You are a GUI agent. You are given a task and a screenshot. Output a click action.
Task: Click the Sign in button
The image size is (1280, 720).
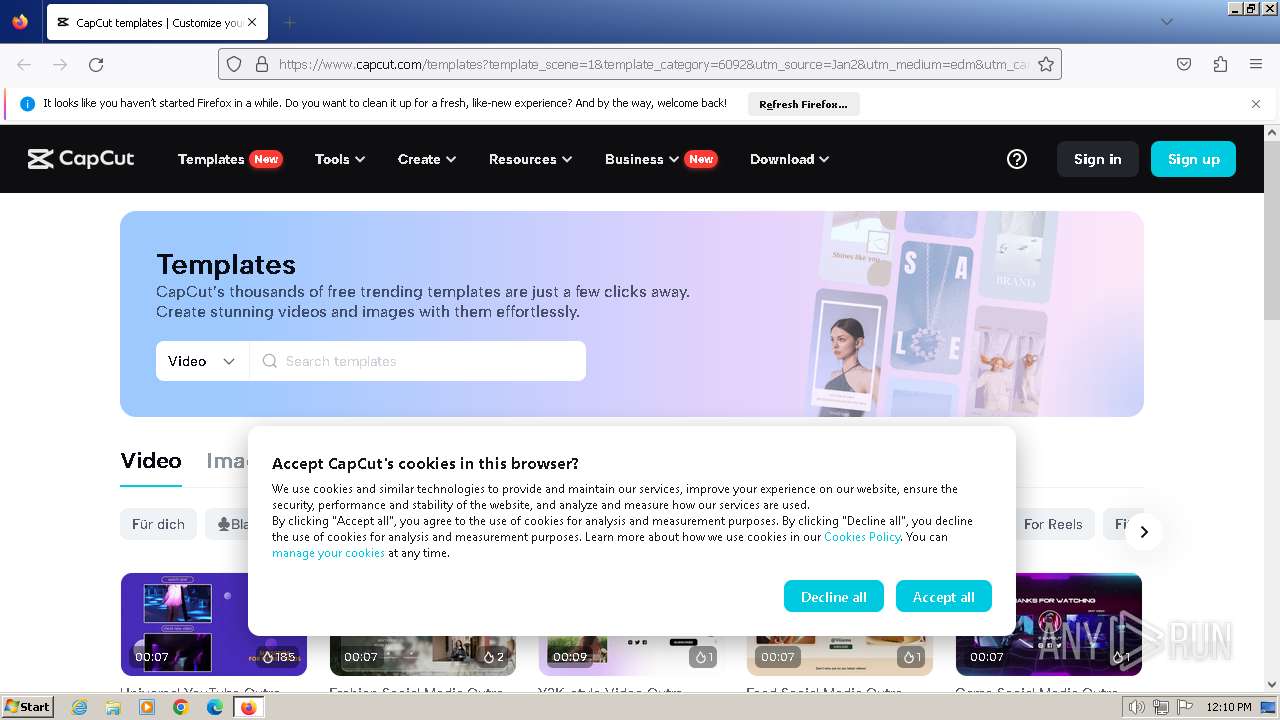tap(1098, 159)
